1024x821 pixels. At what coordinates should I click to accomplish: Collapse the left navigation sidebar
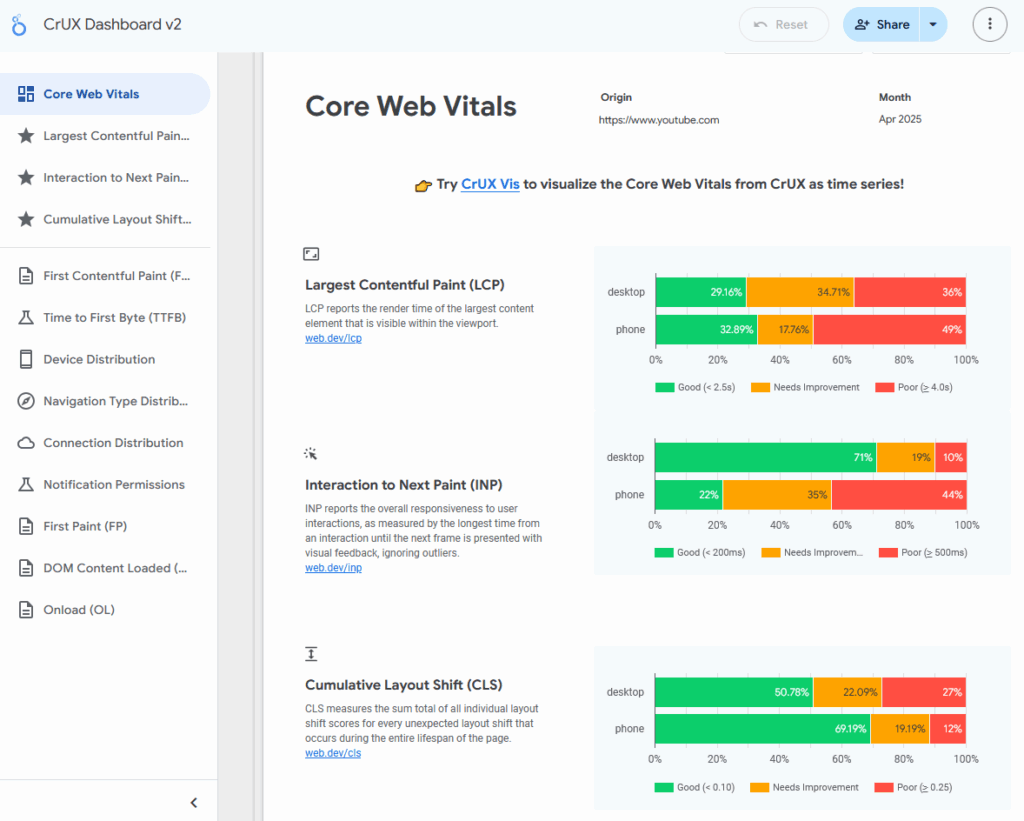(194, 802)
